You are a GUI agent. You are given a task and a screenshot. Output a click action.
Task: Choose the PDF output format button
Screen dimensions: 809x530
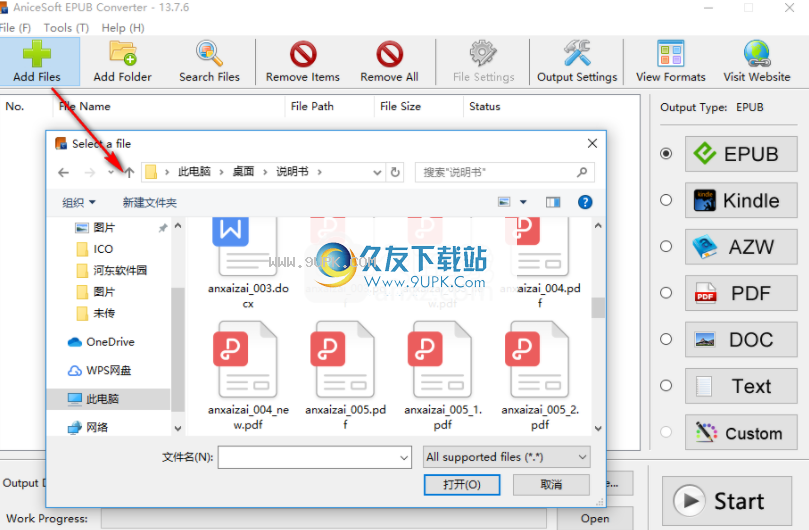pos(741,293)
